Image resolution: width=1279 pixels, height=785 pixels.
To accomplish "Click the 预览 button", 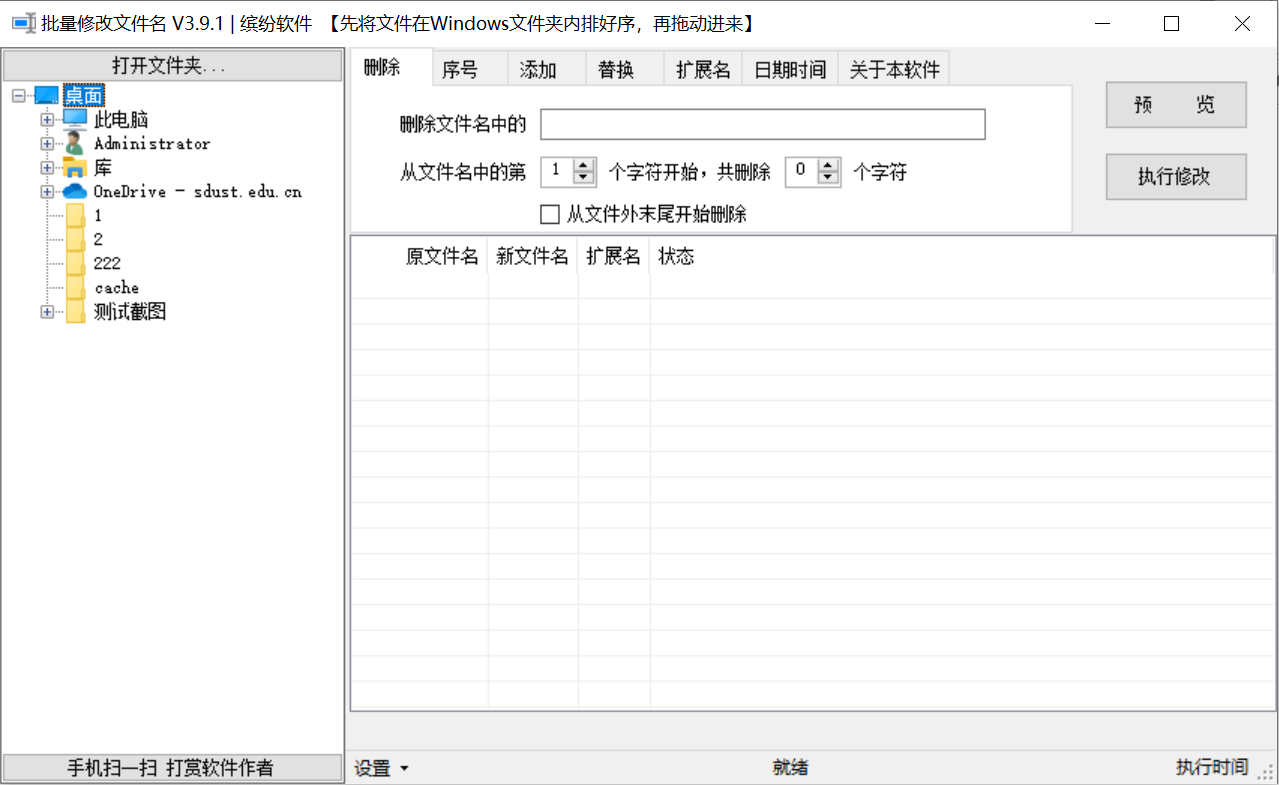I will tap(1175, 104).
